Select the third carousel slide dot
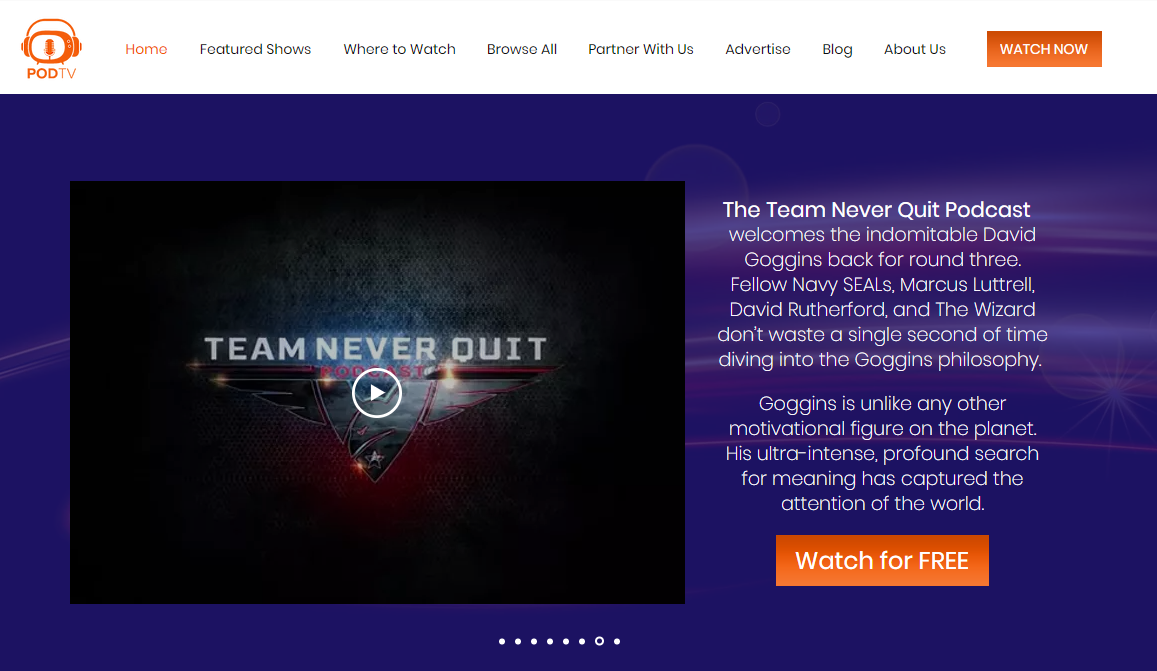 (534, 641)
